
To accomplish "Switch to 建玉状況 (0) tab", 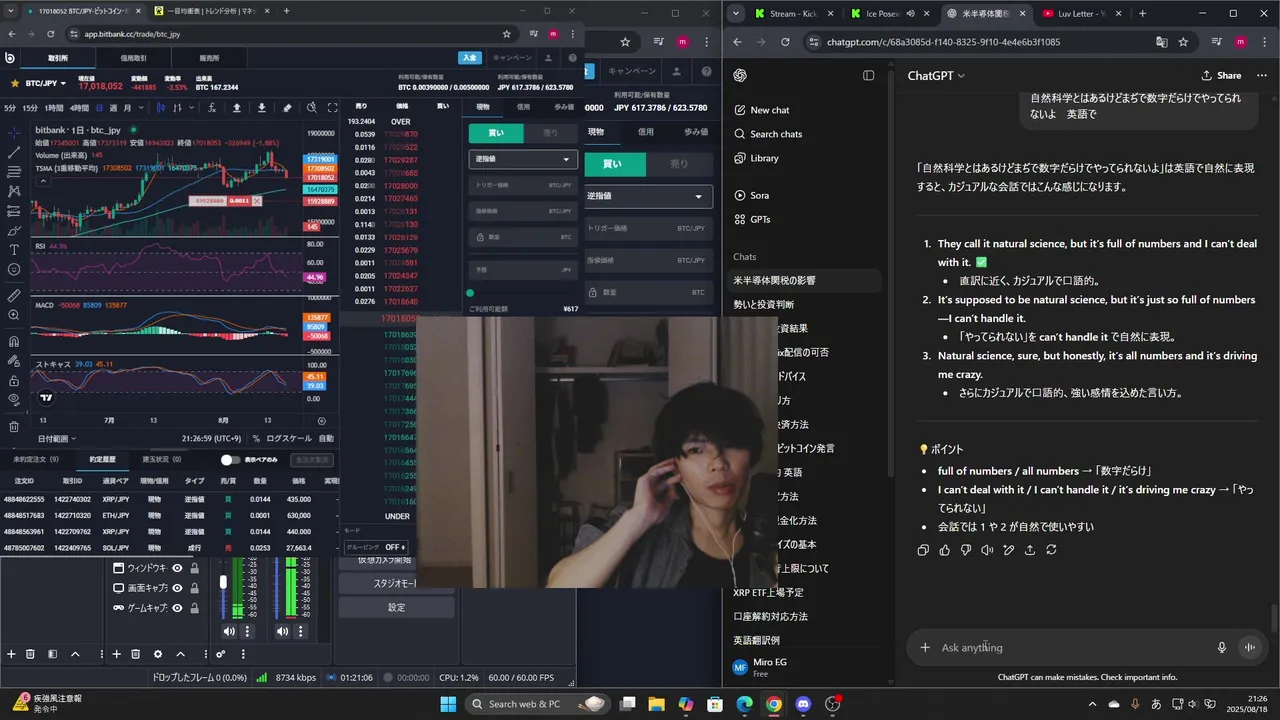I will coord(162,459).
